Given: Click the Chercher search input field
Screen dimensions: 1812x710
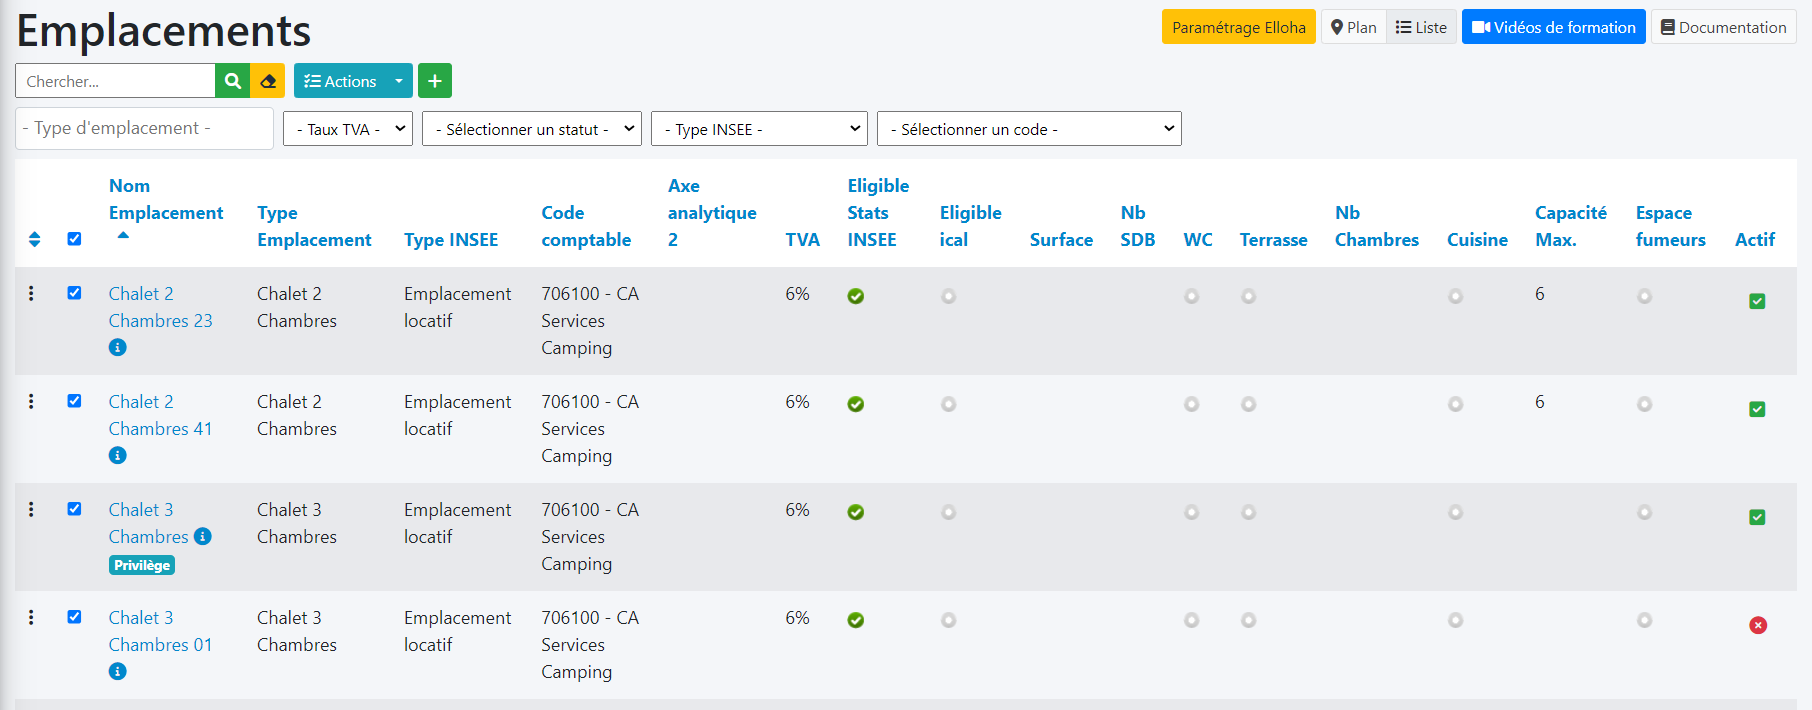Looking at the screenshot, I should (x=115, y=81).
